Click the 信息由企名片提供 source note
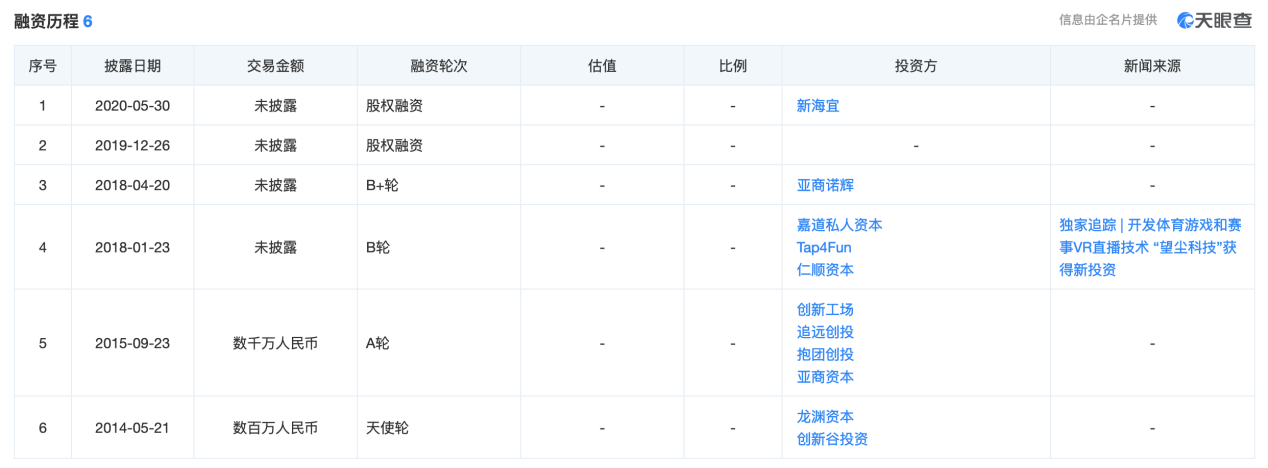Image resolution: width=1268 pixels, height=468 pixels. pos(1107,20)
